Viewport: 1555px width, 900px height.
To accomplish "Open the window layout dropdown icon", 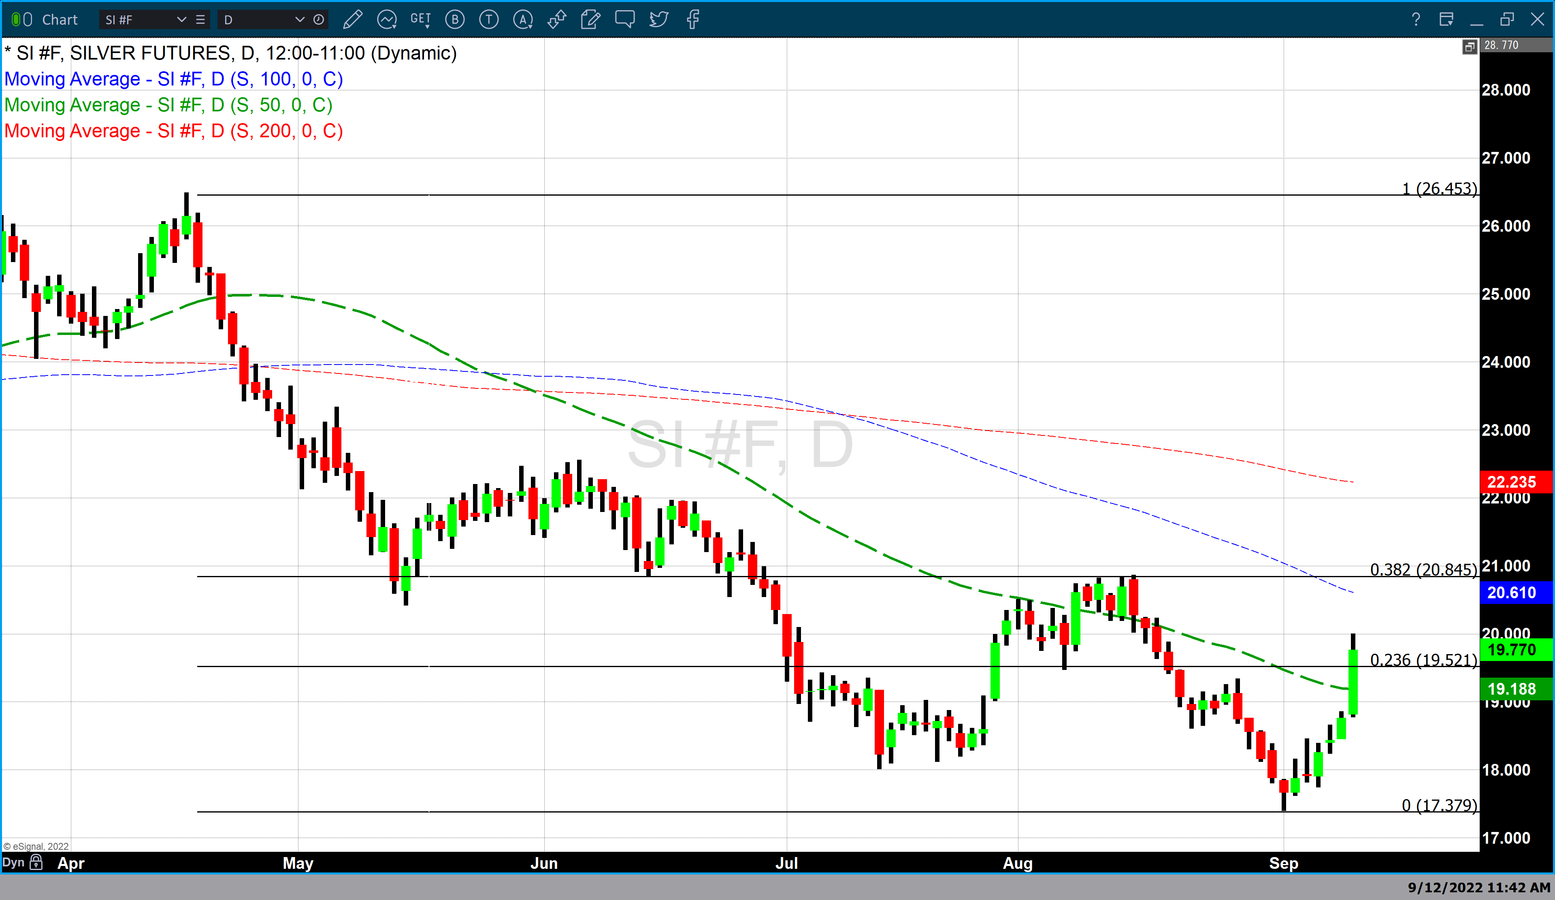I will point(1446,19).
